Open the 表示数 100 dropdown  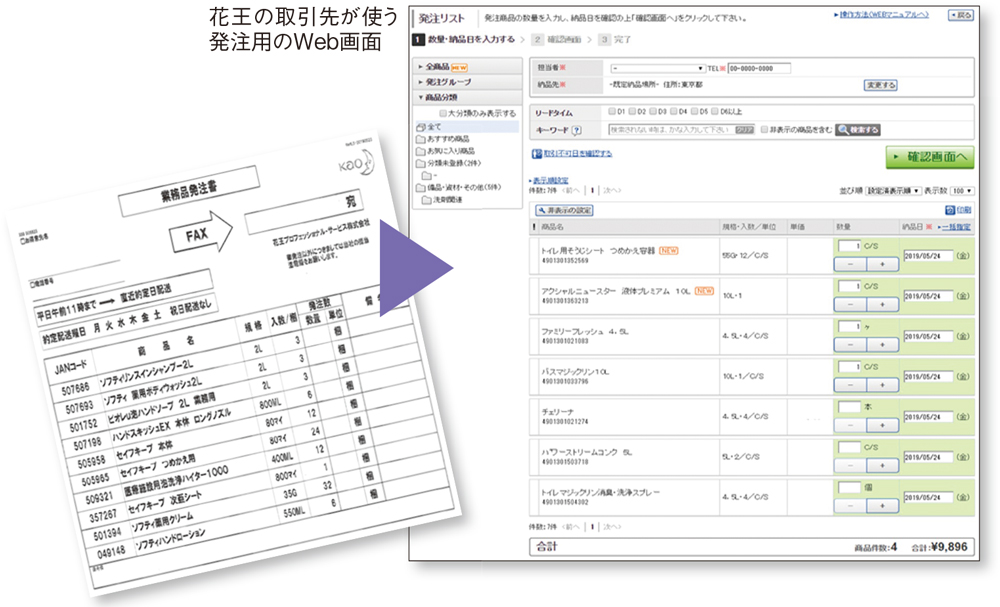pyautogui.click(x=962, y=189)
